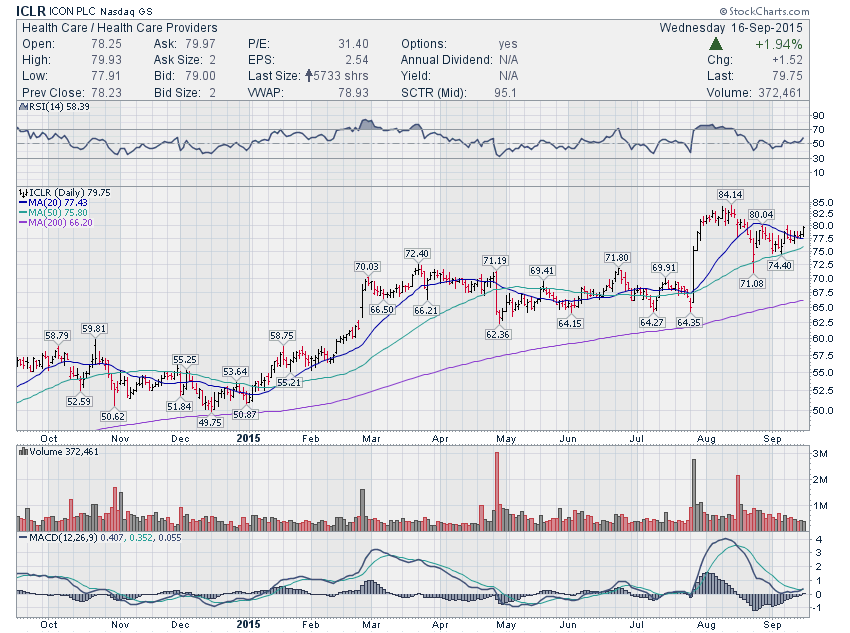Click the 58.79 price annotation

coord(57,336)
